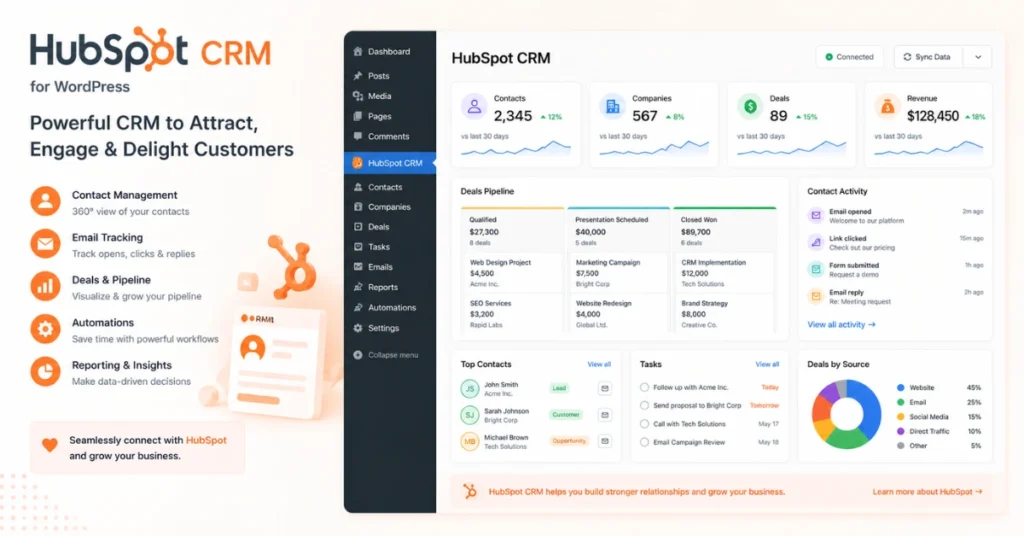Click the Connected status button
This screenshot has height=536, width=1024.
tap(849, 57)
